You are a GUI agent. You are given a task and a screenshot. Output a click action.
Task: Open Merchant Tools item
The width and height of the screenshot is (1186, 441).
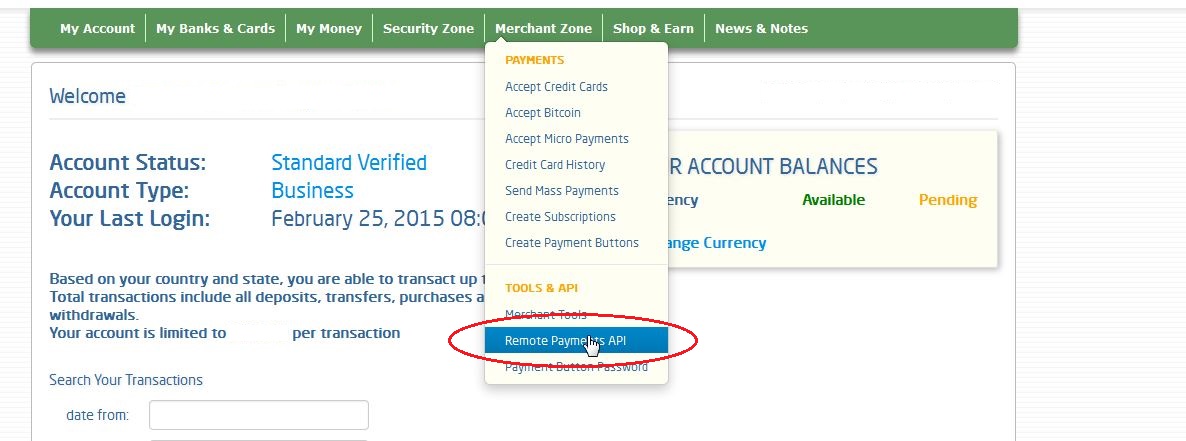click(x=545, y=315)
